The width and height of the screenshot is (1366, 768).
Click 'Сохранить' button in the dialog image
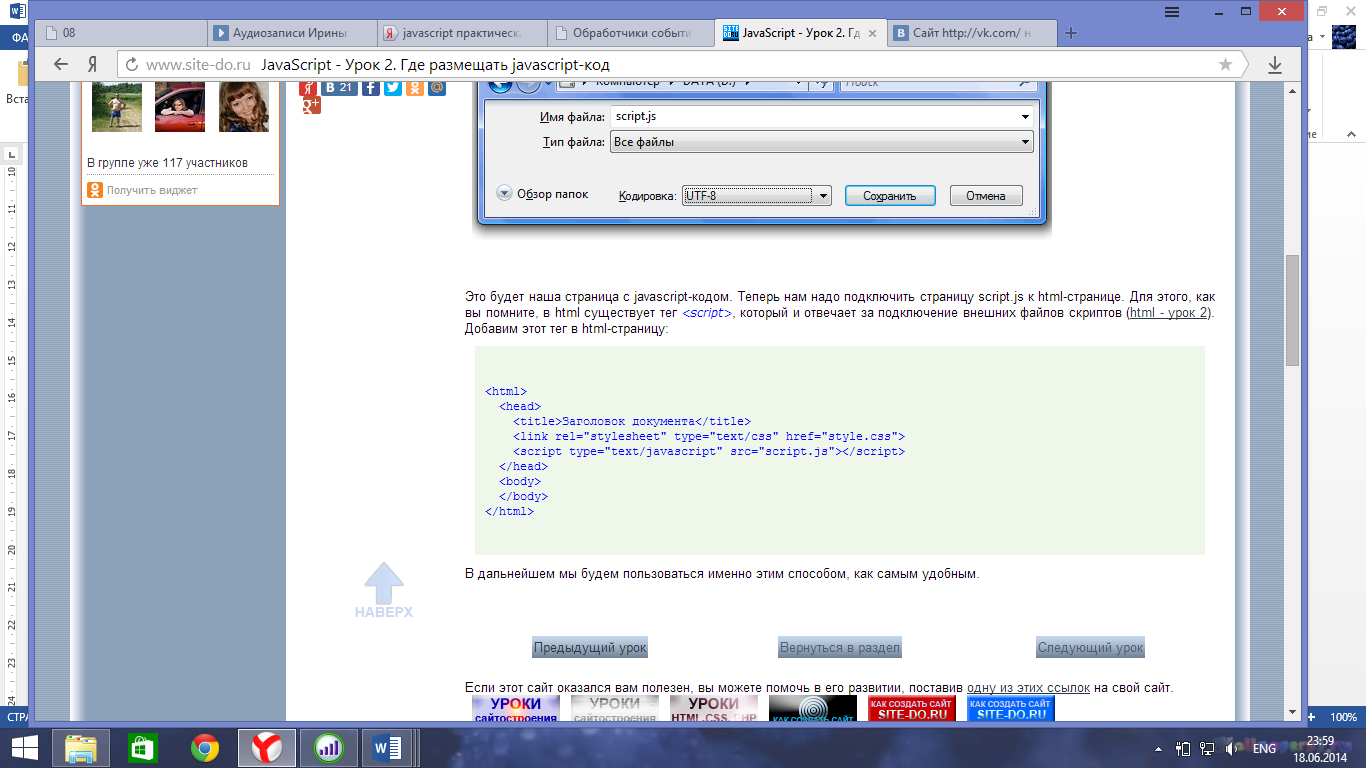(x=889, y=196)
